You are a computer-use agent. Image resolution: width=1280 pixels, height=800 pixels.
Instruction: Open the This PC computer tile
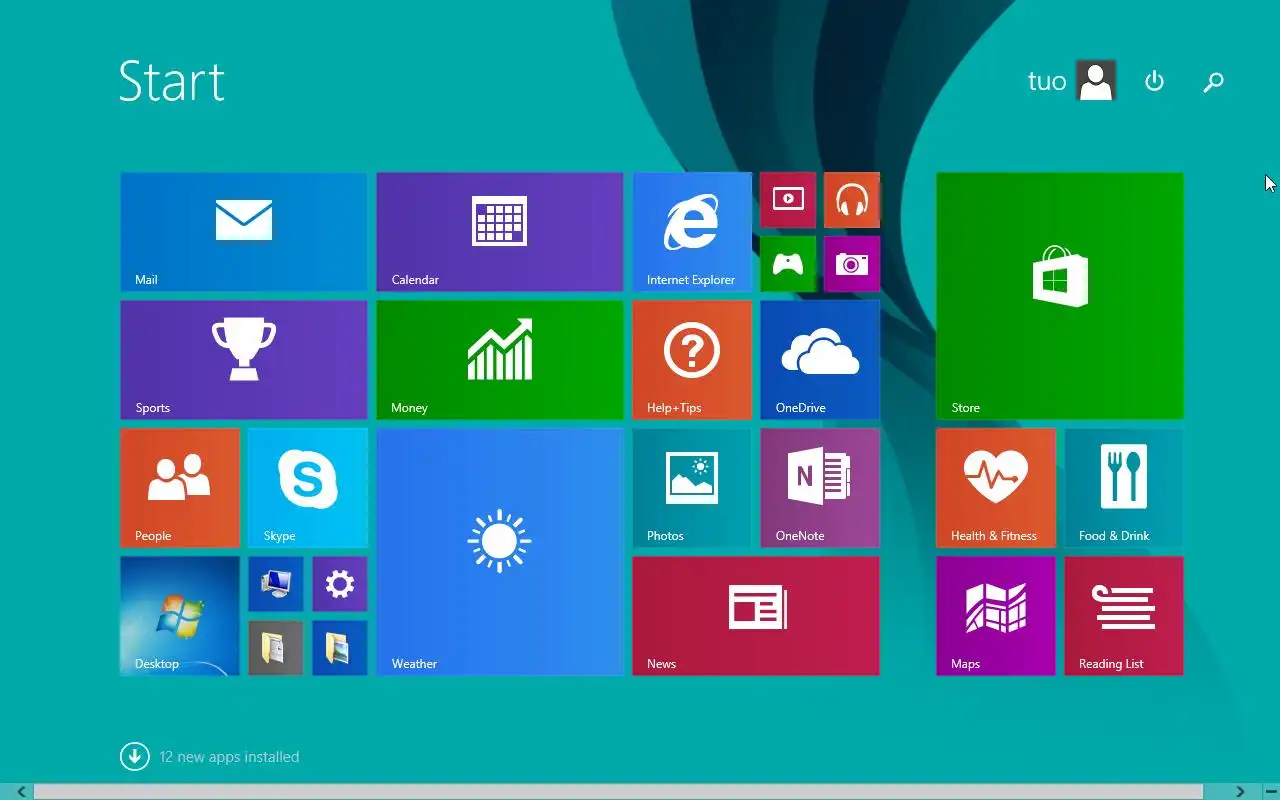pyautogui.click(x=276, y=584)
